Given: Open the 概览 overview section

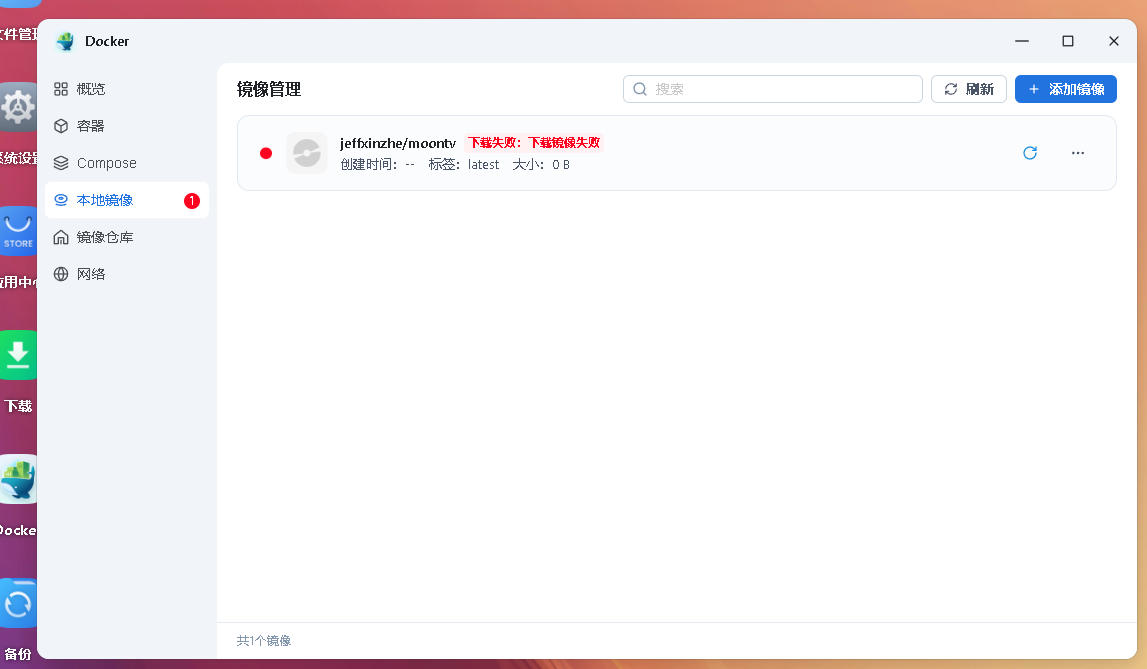Looking at the screenshot, I should (127, 89).
